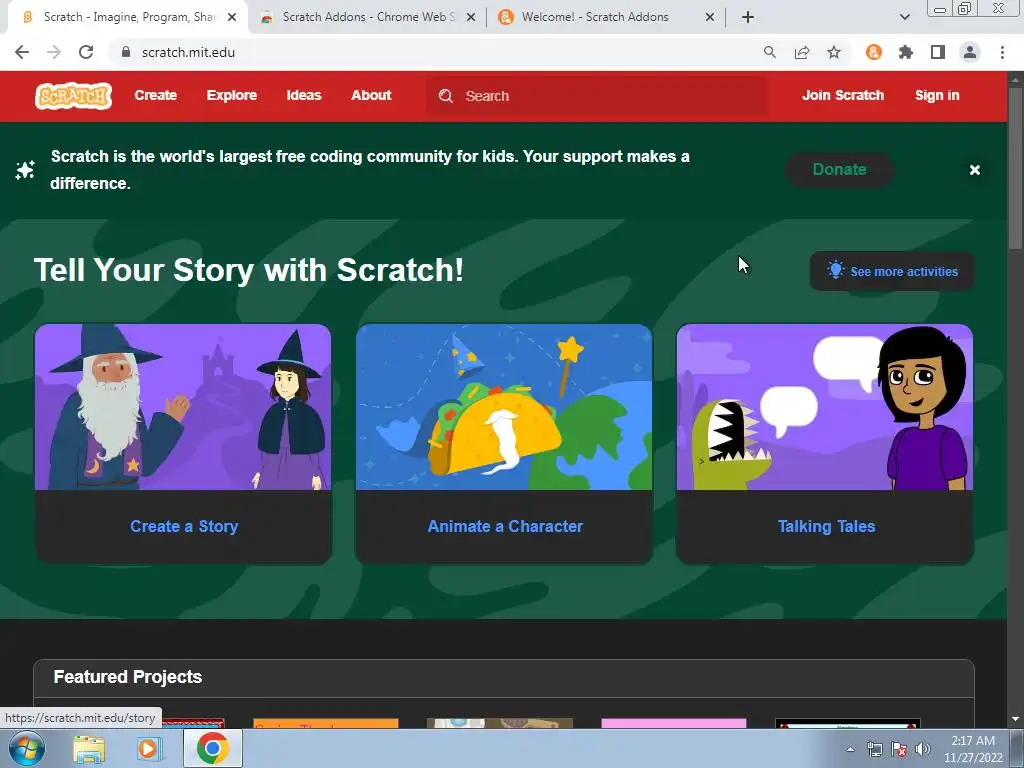Show hidden system tray icons
1024x768 pixels.
(x=850, y=749)
